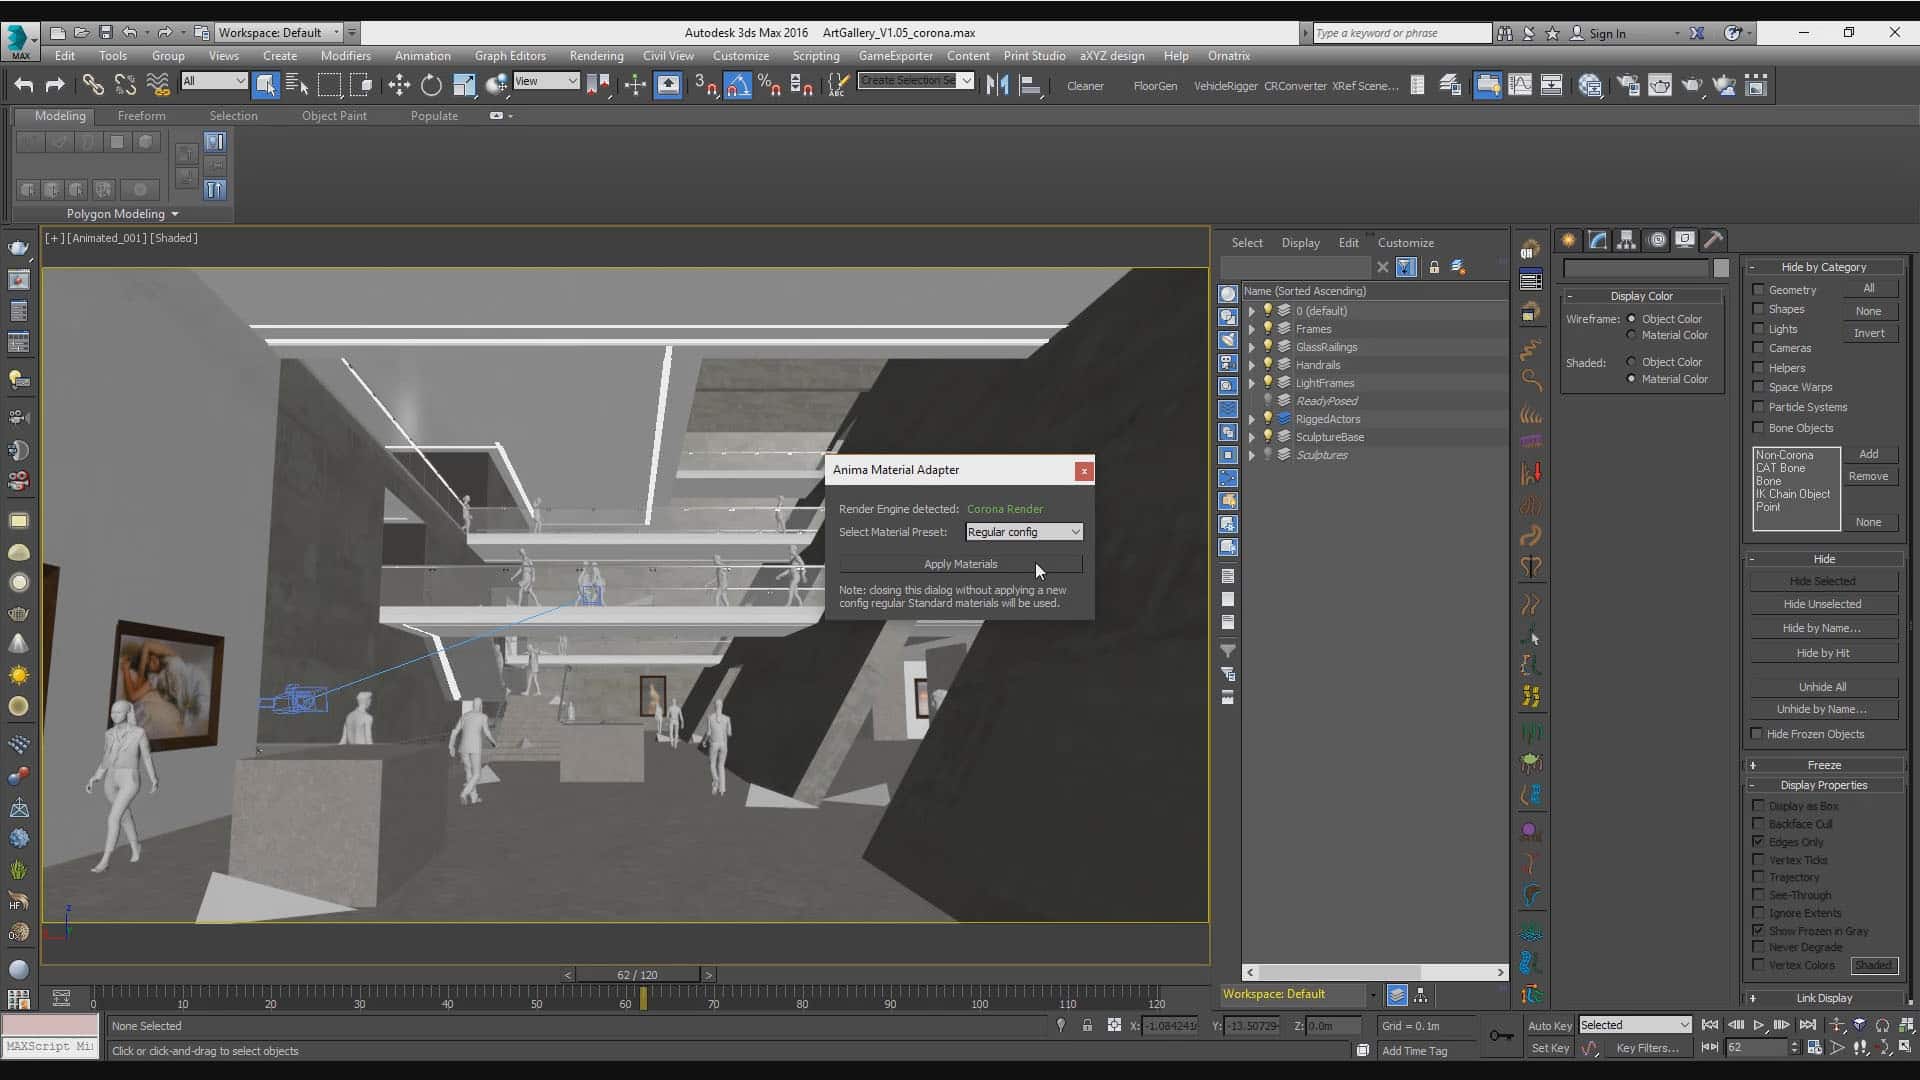
Task: Open the Modify command panel tab
Action: 1597,240
